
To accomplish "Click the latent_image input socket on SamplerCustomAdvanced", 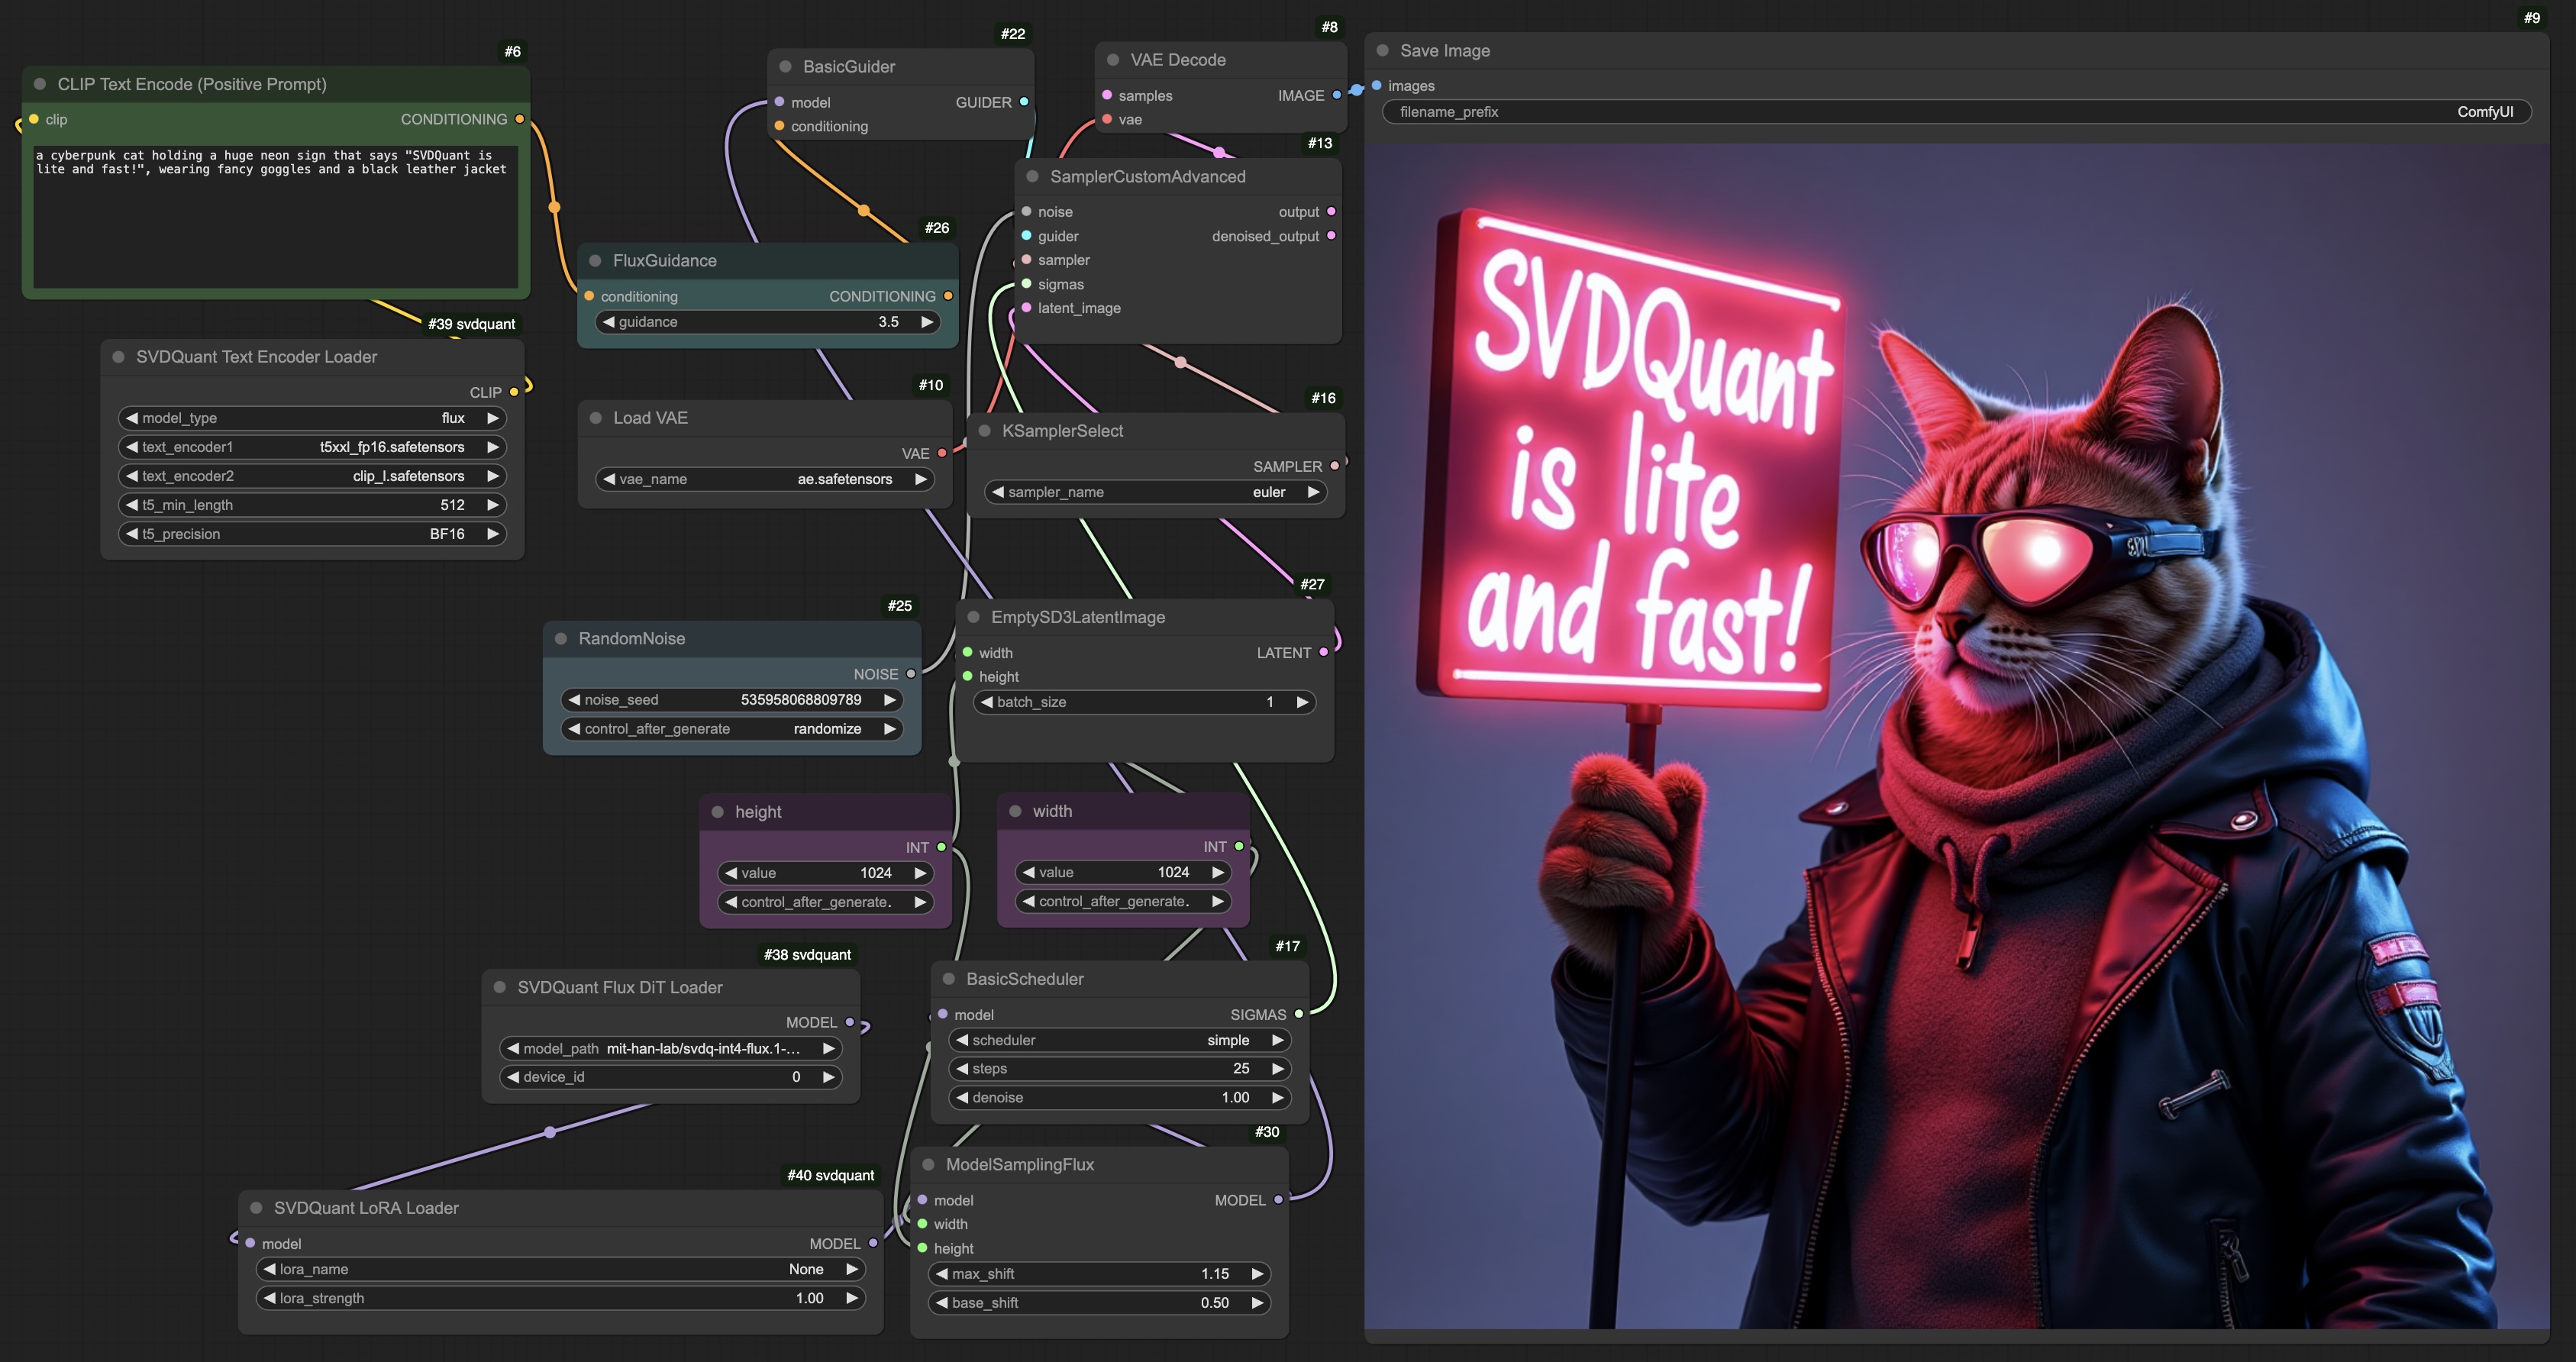I will point(1026,308).
